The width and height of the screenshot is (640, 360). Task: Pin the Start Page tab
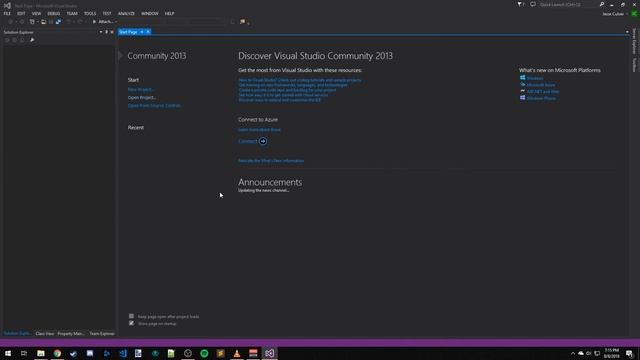point(142,32)
